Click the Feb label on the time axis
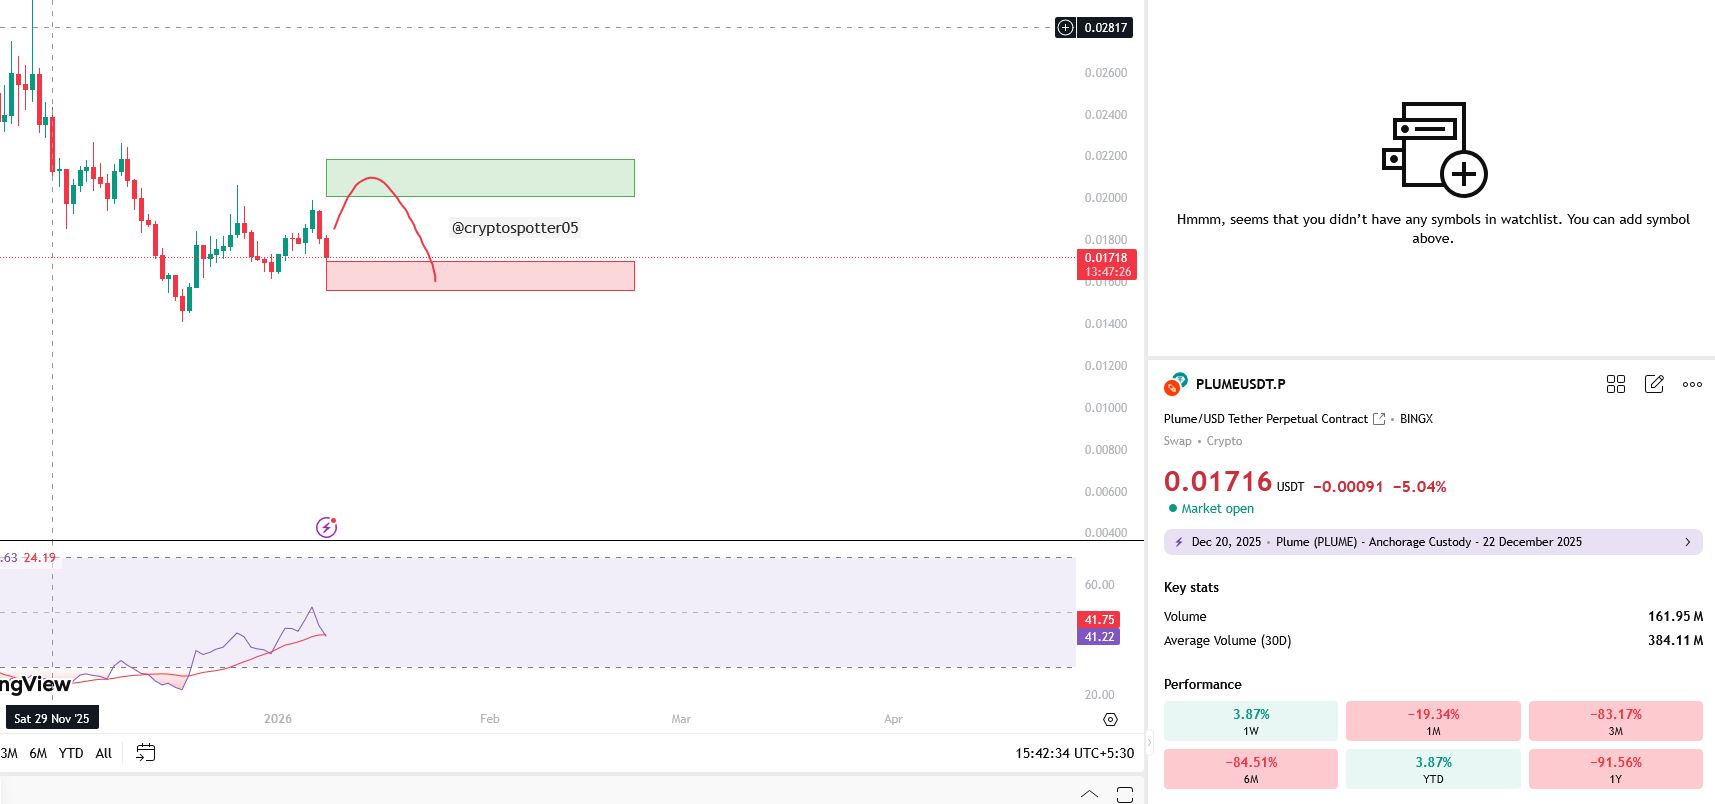 489,719
